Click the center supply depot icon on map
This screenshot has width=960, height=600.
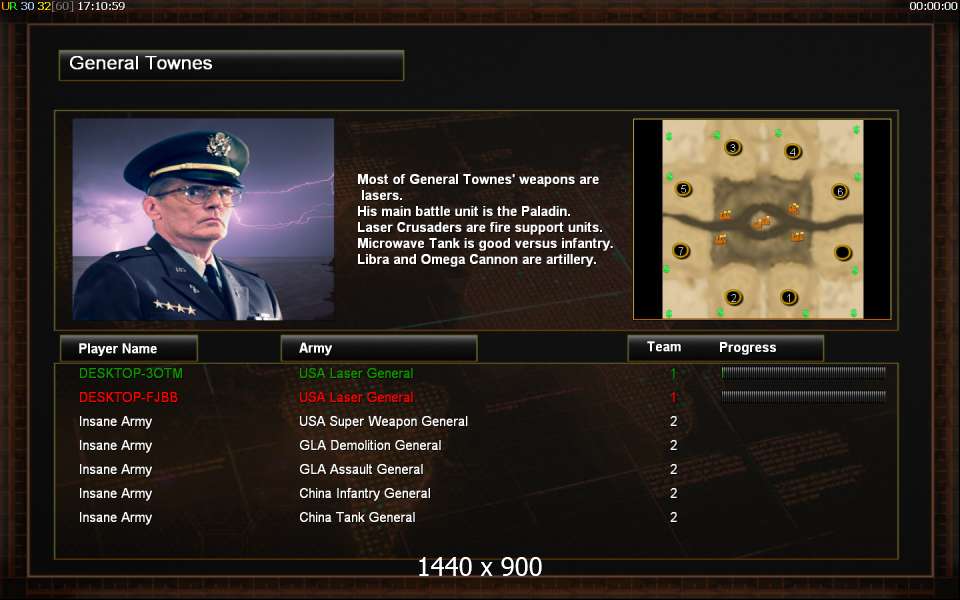click(x=762, y=222)
